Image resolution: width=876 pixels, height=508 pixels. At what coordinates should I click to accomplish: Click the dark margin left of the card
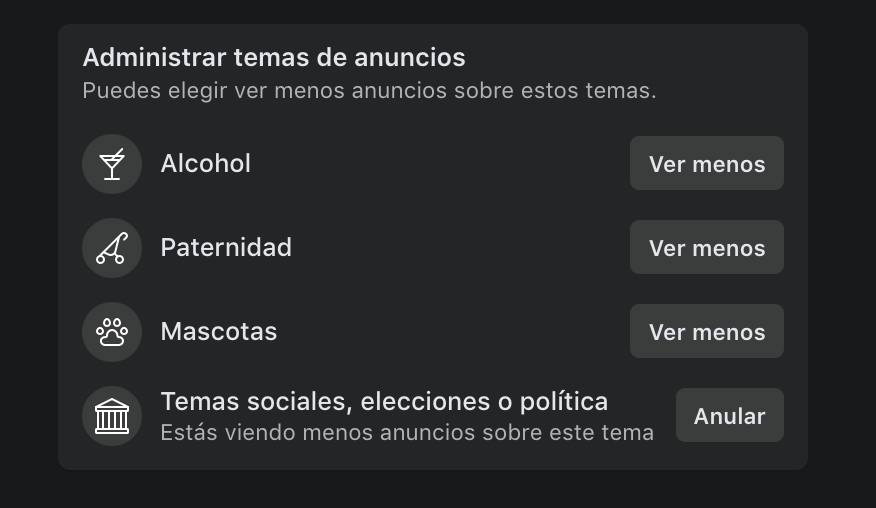point(28,250)
